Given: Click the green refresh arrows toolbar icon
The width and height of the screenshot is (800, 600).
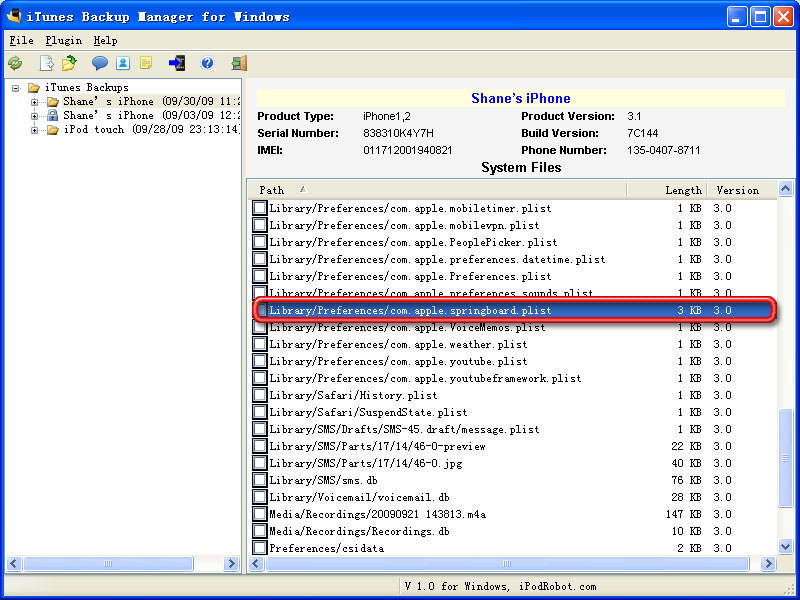Looking at the screenshot, I should pyautogui.click(x=15, y=63).
